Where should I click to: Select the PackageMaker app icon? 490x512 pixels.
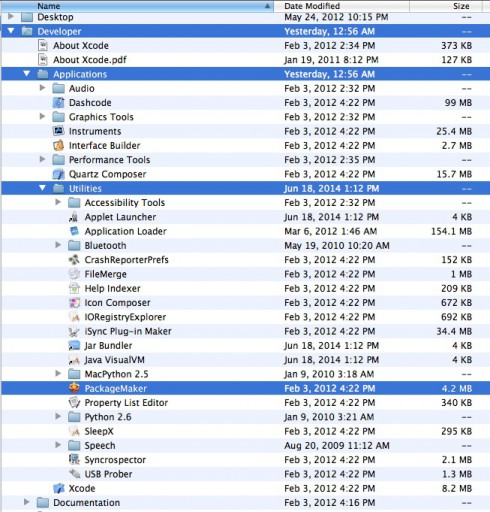tap(74, 388)
